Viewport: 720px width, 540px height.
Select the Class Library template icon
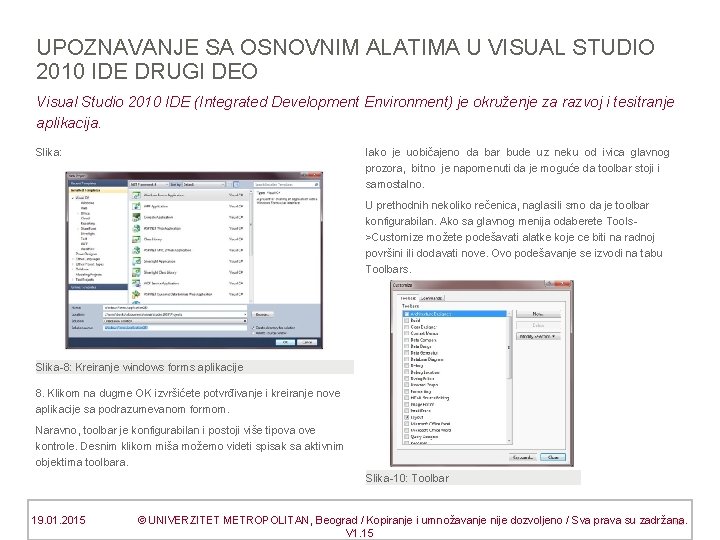point(136,239)
